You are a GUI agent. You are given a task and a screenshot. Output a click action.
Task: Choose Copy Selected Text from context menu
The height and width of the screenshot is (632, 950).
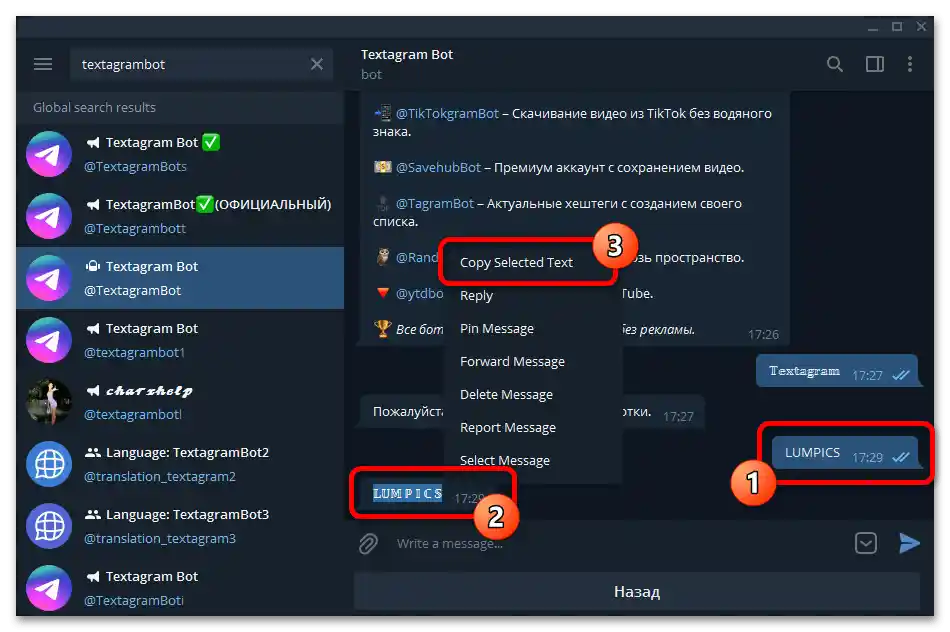(x=516, y=262)
